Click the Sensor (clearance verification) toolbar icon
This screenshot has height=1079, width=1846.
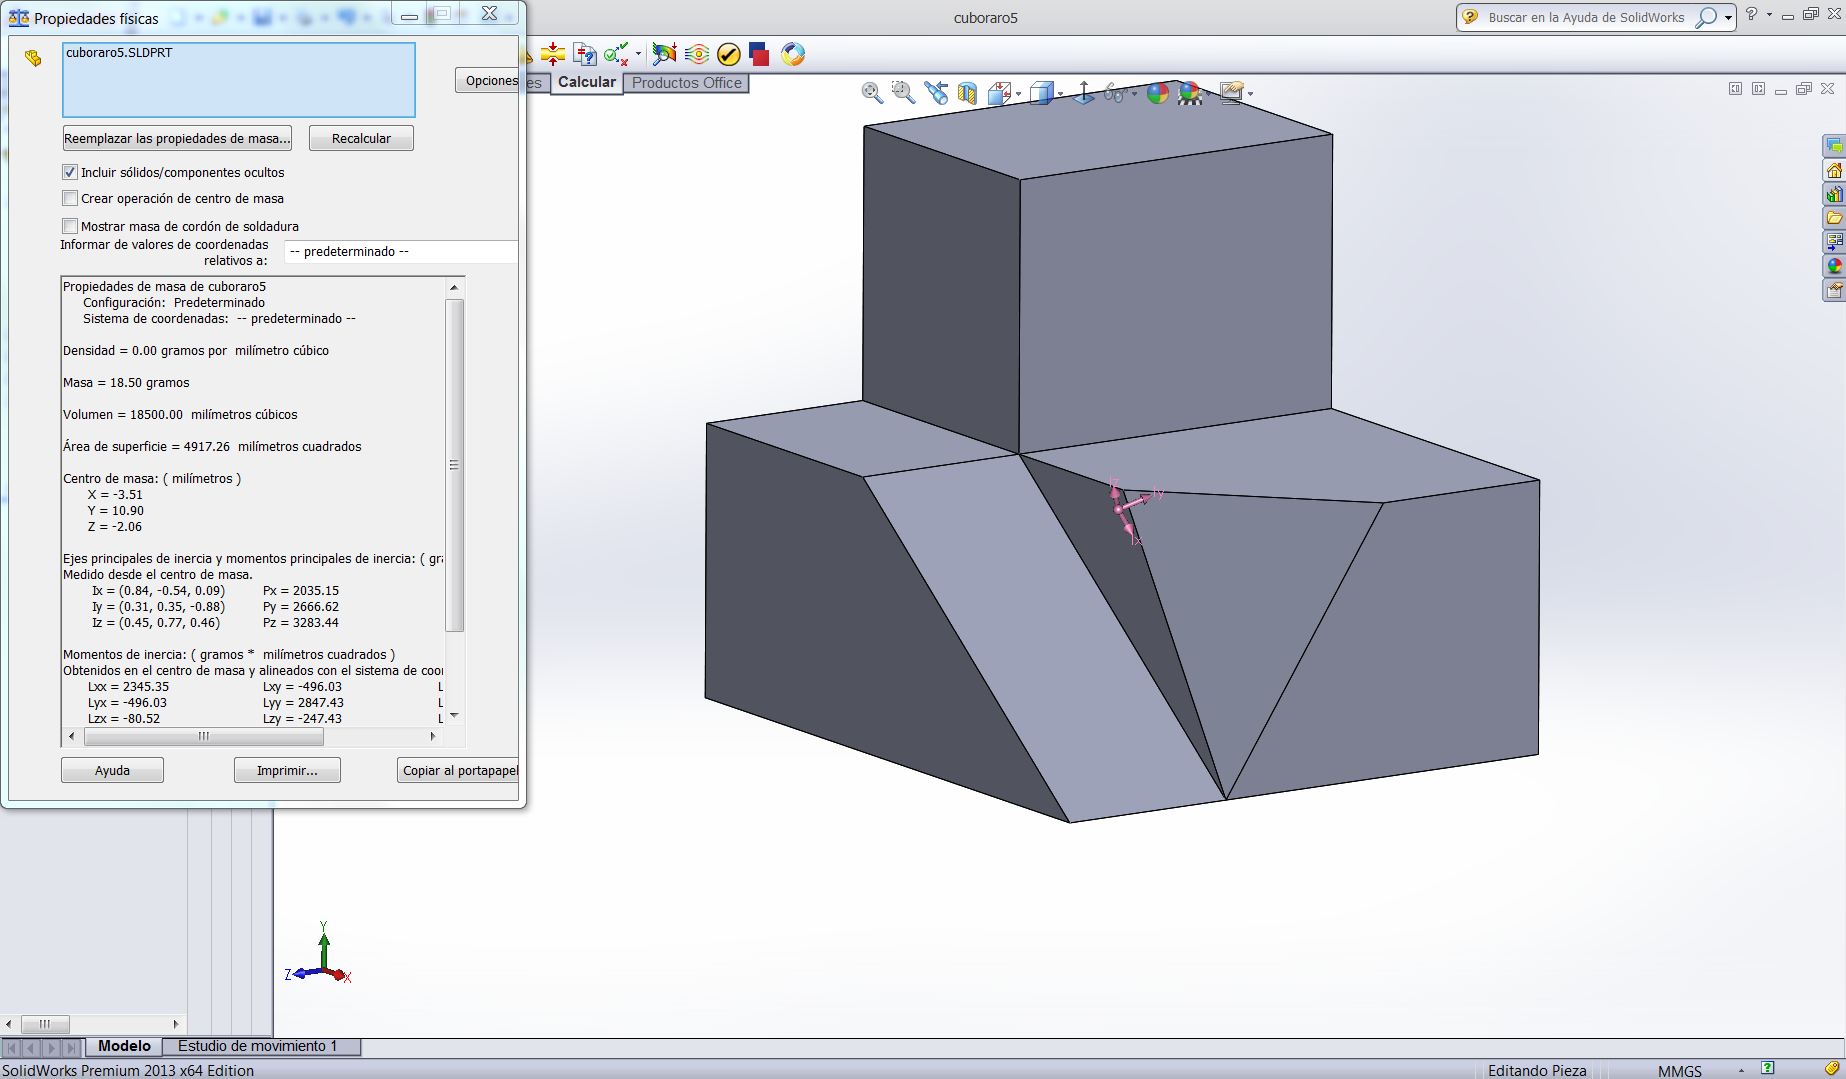(552, 54)
